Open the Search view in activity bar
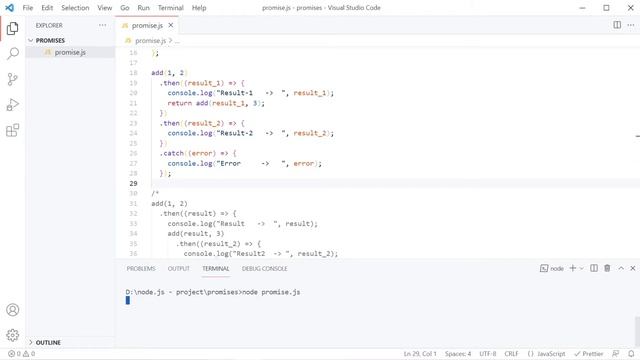Viewport: 640px width, 360px height. [13, 53]
